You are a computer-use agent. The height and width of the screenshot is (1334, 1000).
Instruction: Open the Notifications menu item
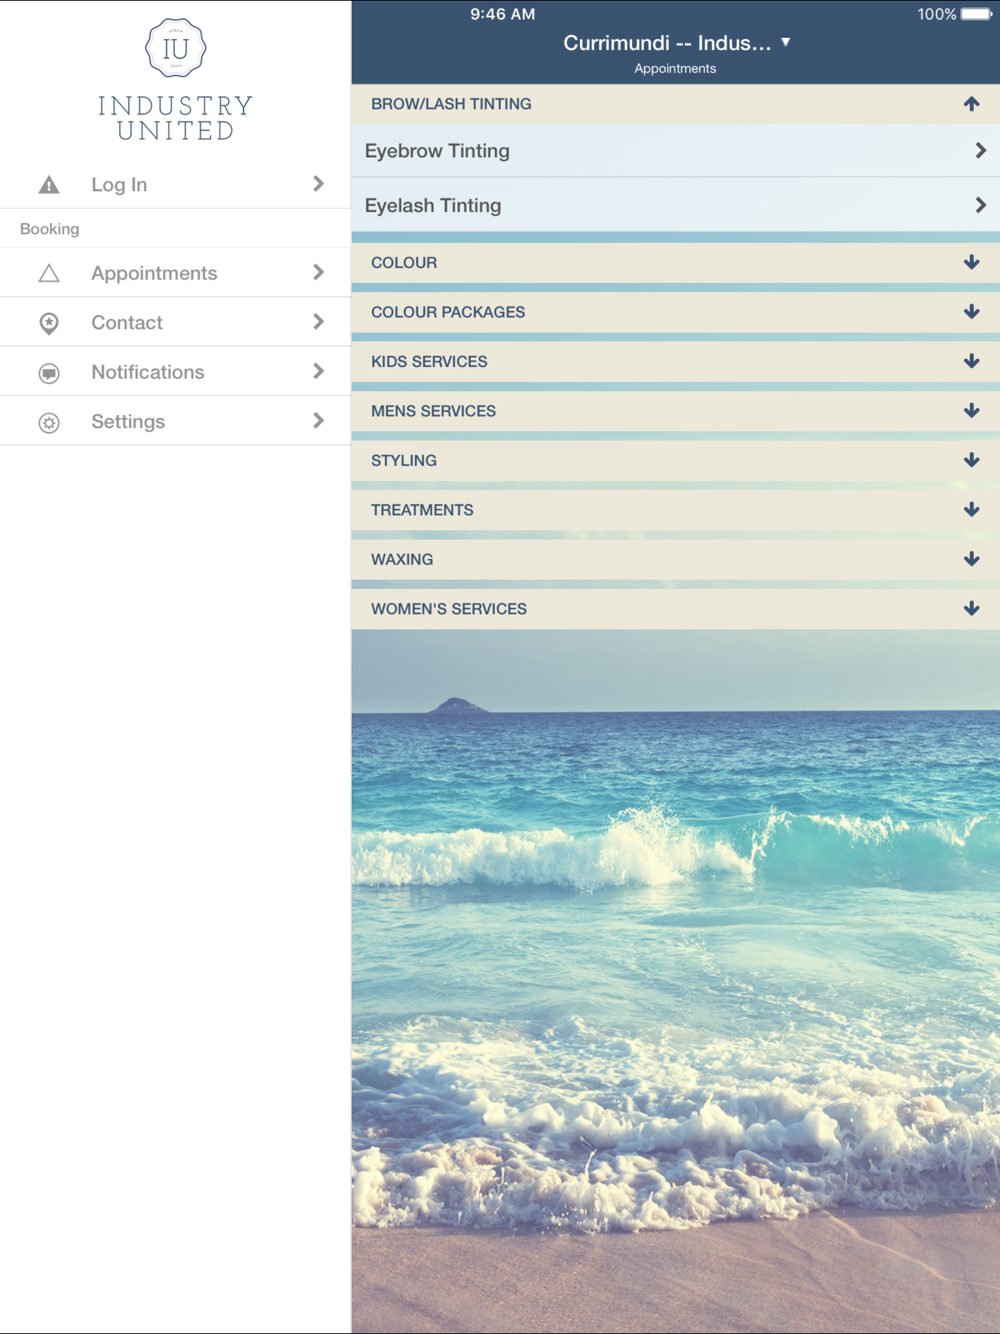tap(175, 372)
